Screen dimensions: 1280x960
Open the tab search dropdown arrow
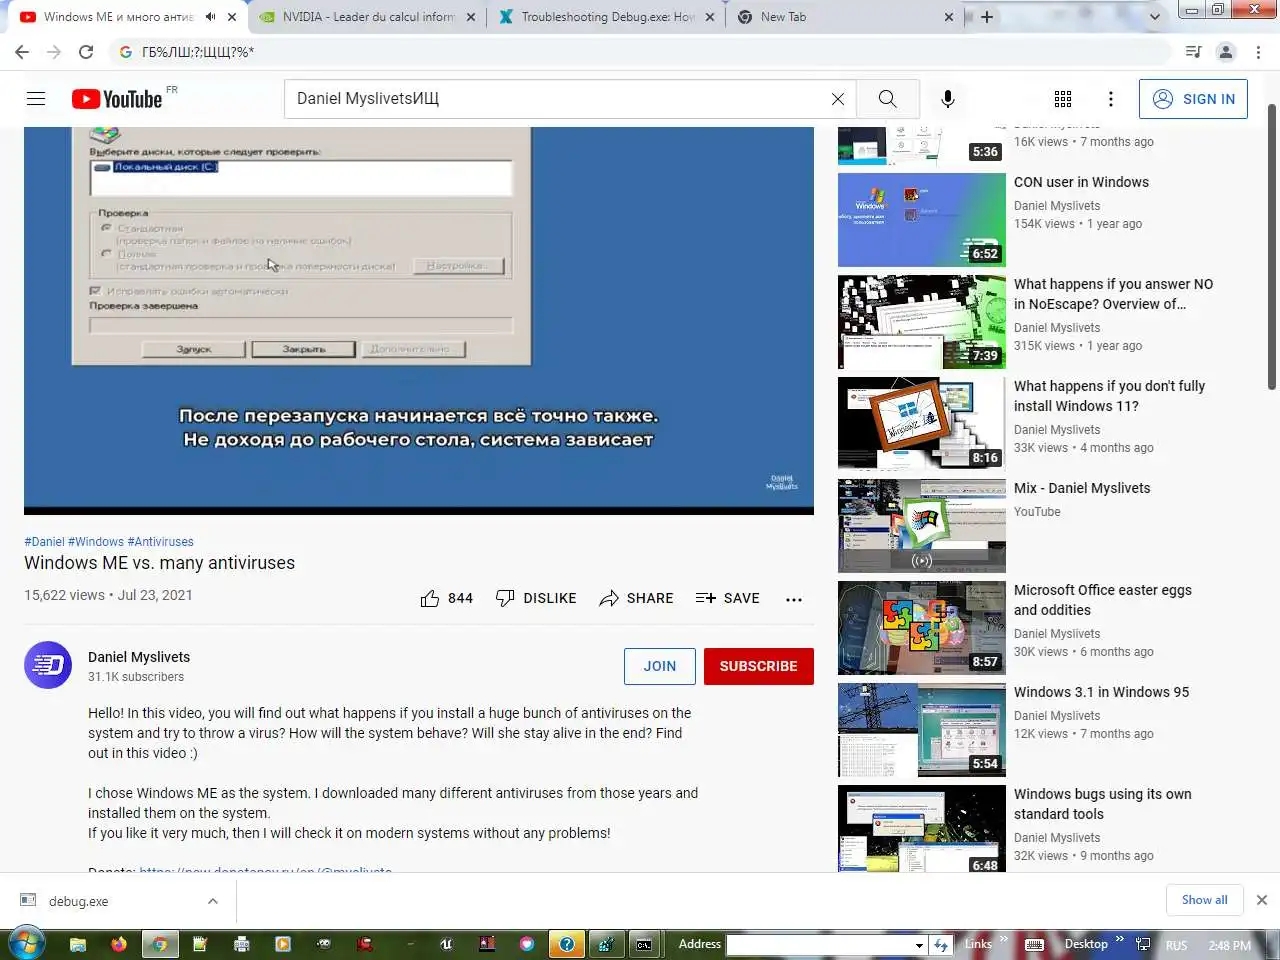(x=1155, y=17)
